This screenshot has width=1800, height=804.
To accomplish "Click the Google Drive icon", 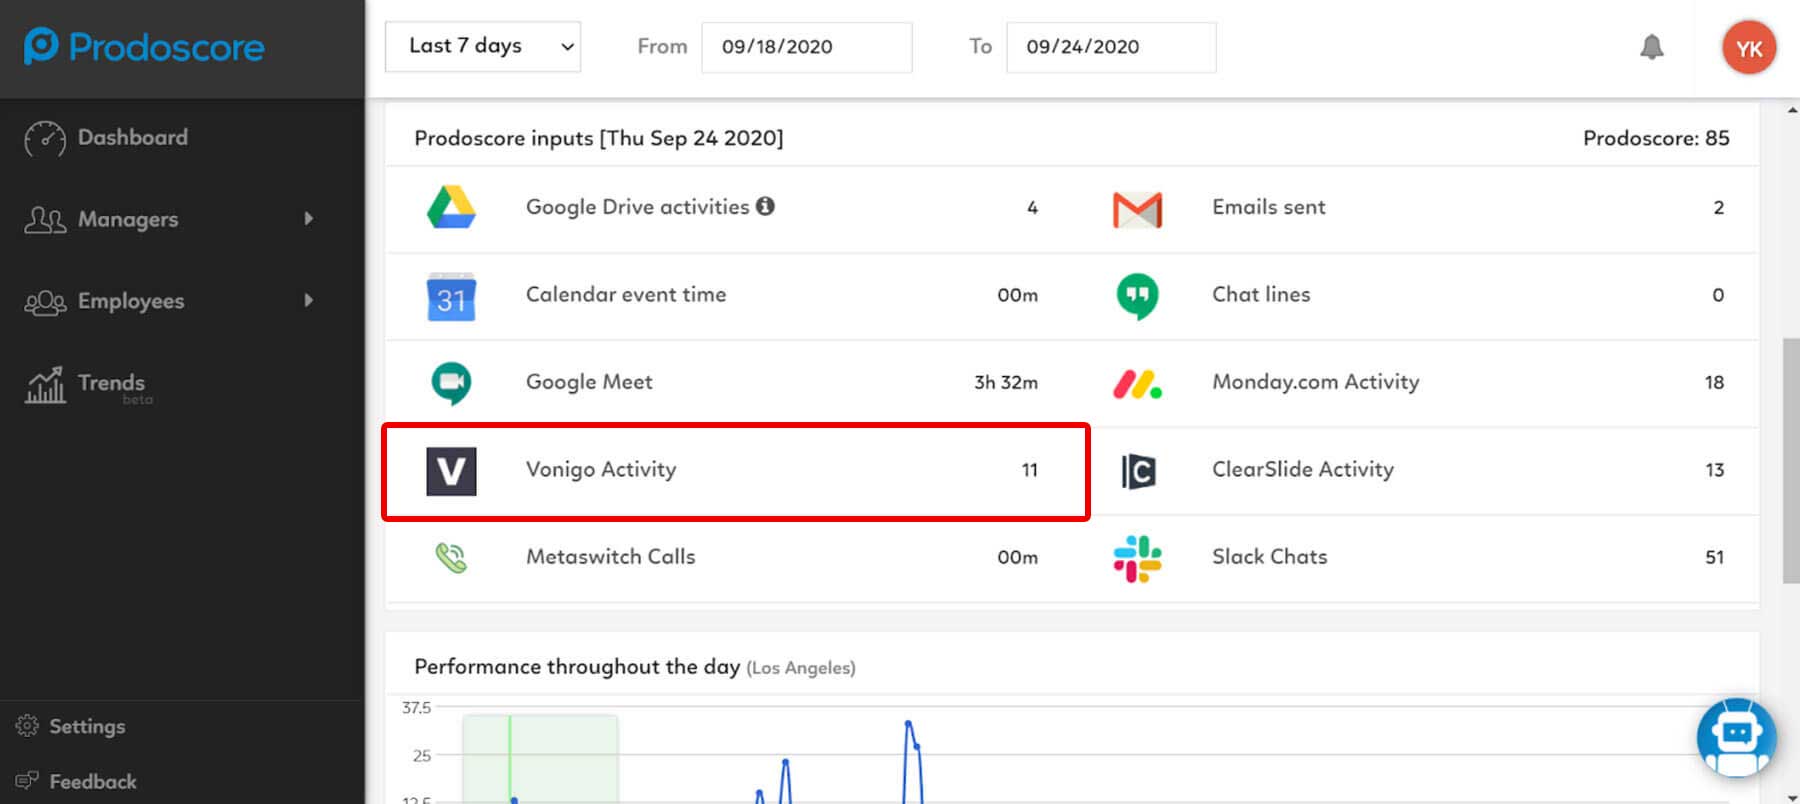I will (x=451, y=207).
